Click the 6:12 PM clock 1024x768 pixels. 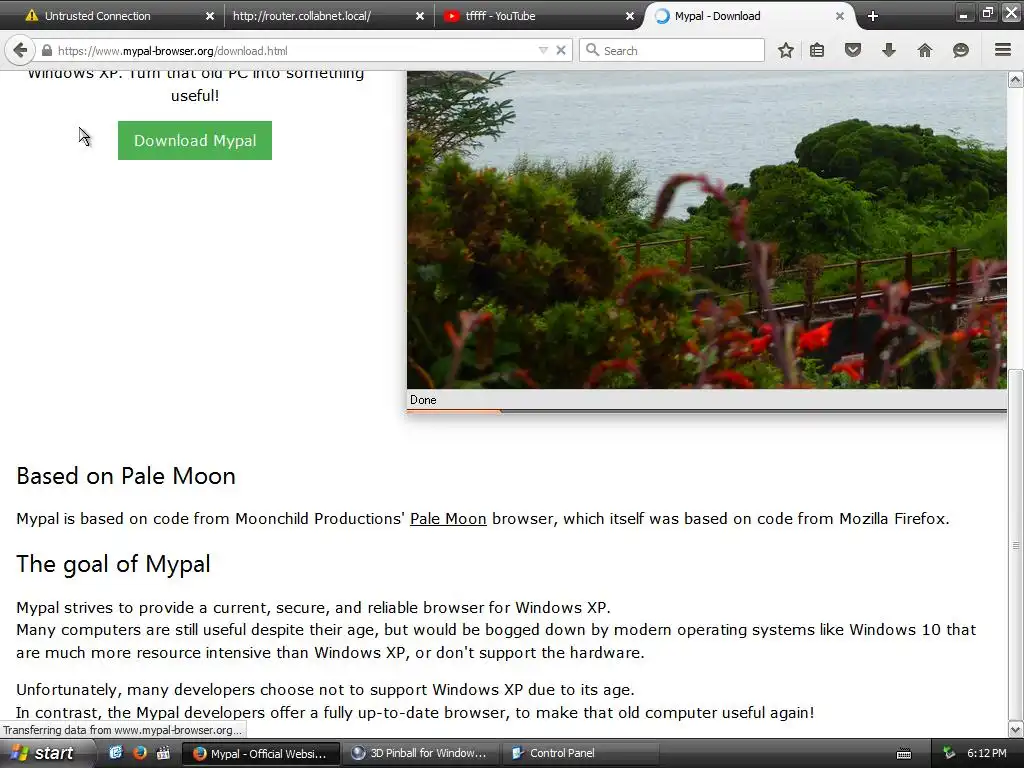[x=987, y=753]
